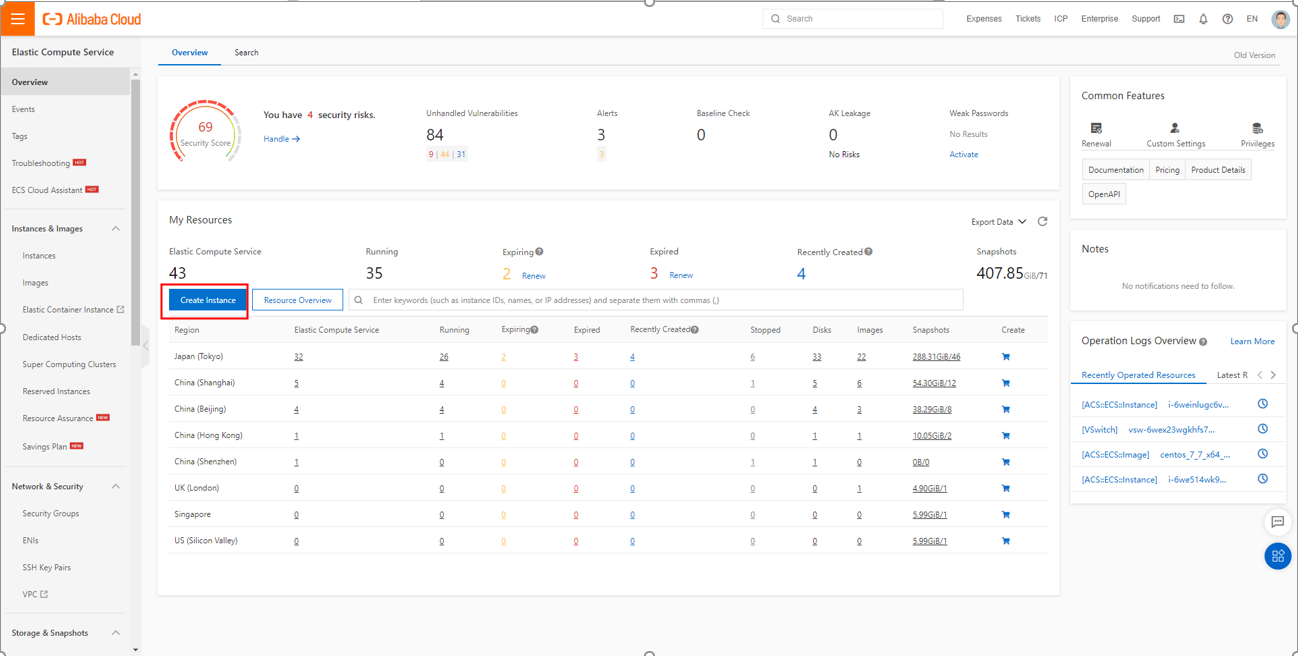Collapse the left sidebar handle

(145, 347)
